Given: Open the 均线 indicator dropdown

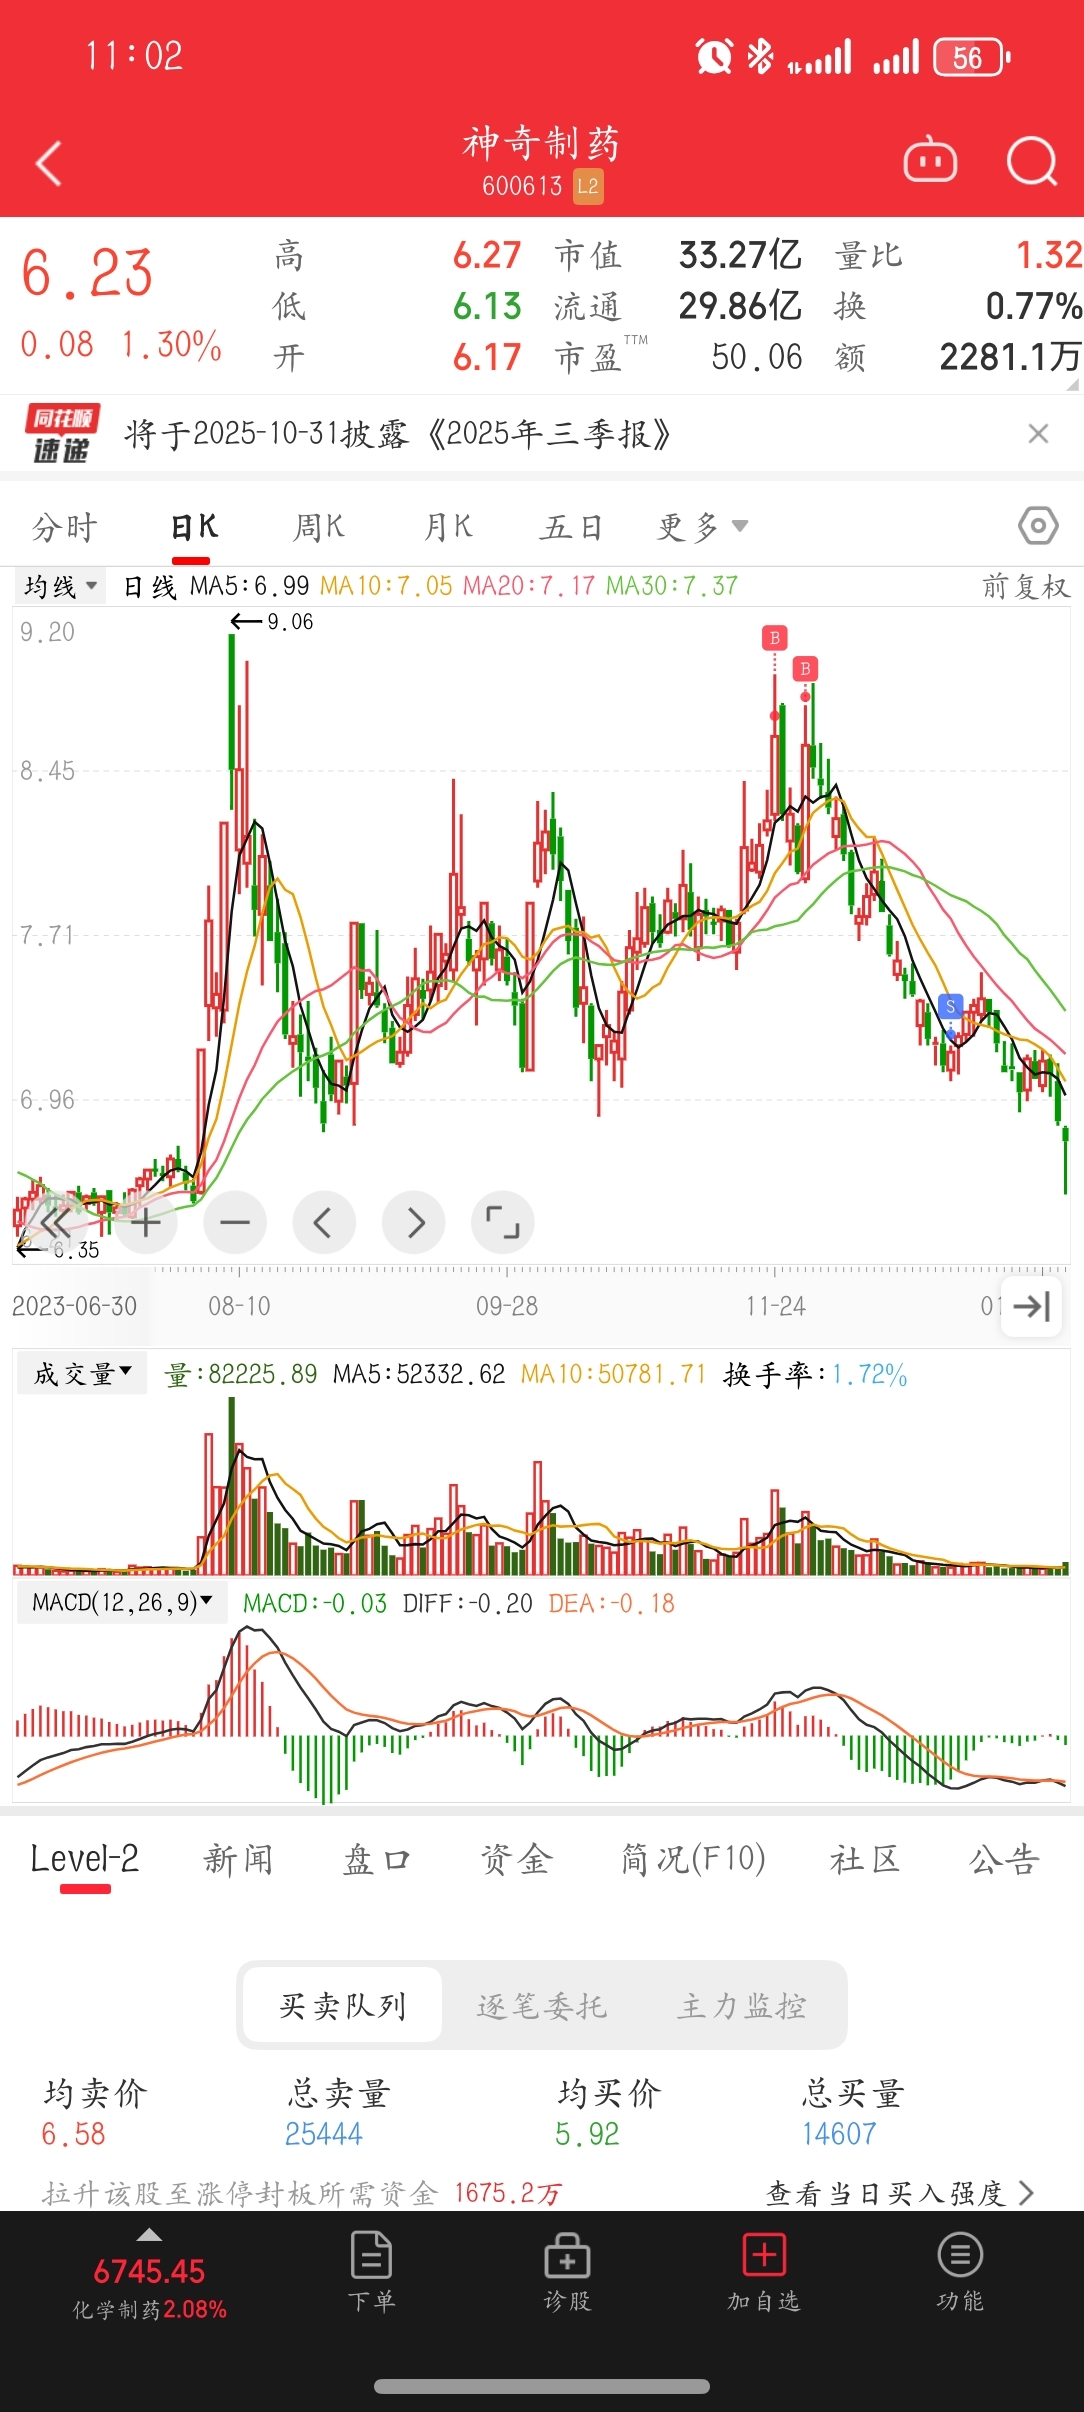Looking at the screenshot, I should tap(61, 586).
